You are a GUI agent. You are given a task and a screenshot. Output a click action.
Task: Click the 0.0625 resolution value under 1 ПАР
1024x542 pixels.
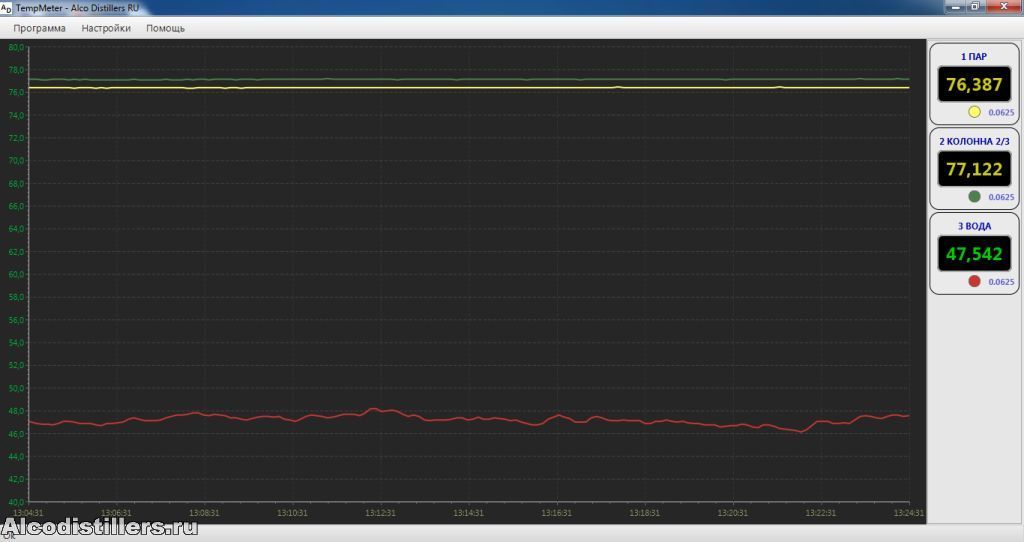pos(1000,113)
